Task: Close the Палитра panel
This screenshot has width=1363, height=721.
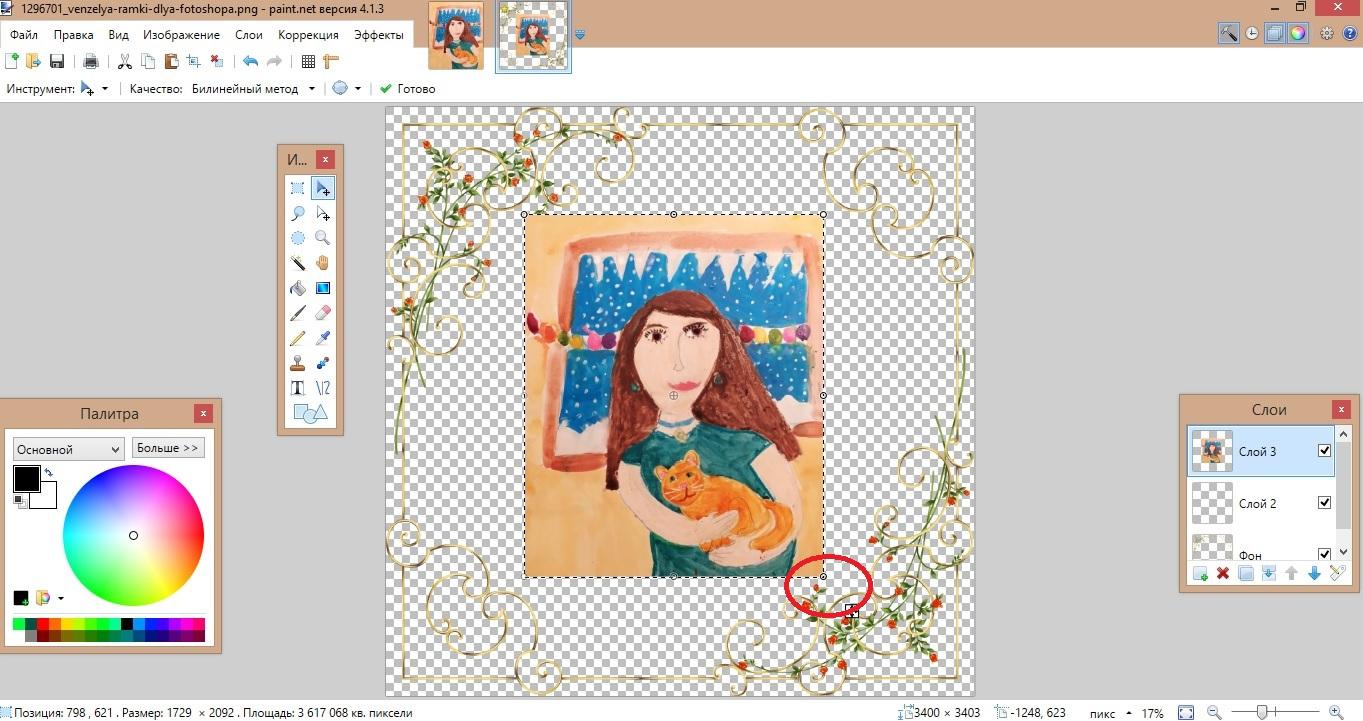Action: pos(203,414)
